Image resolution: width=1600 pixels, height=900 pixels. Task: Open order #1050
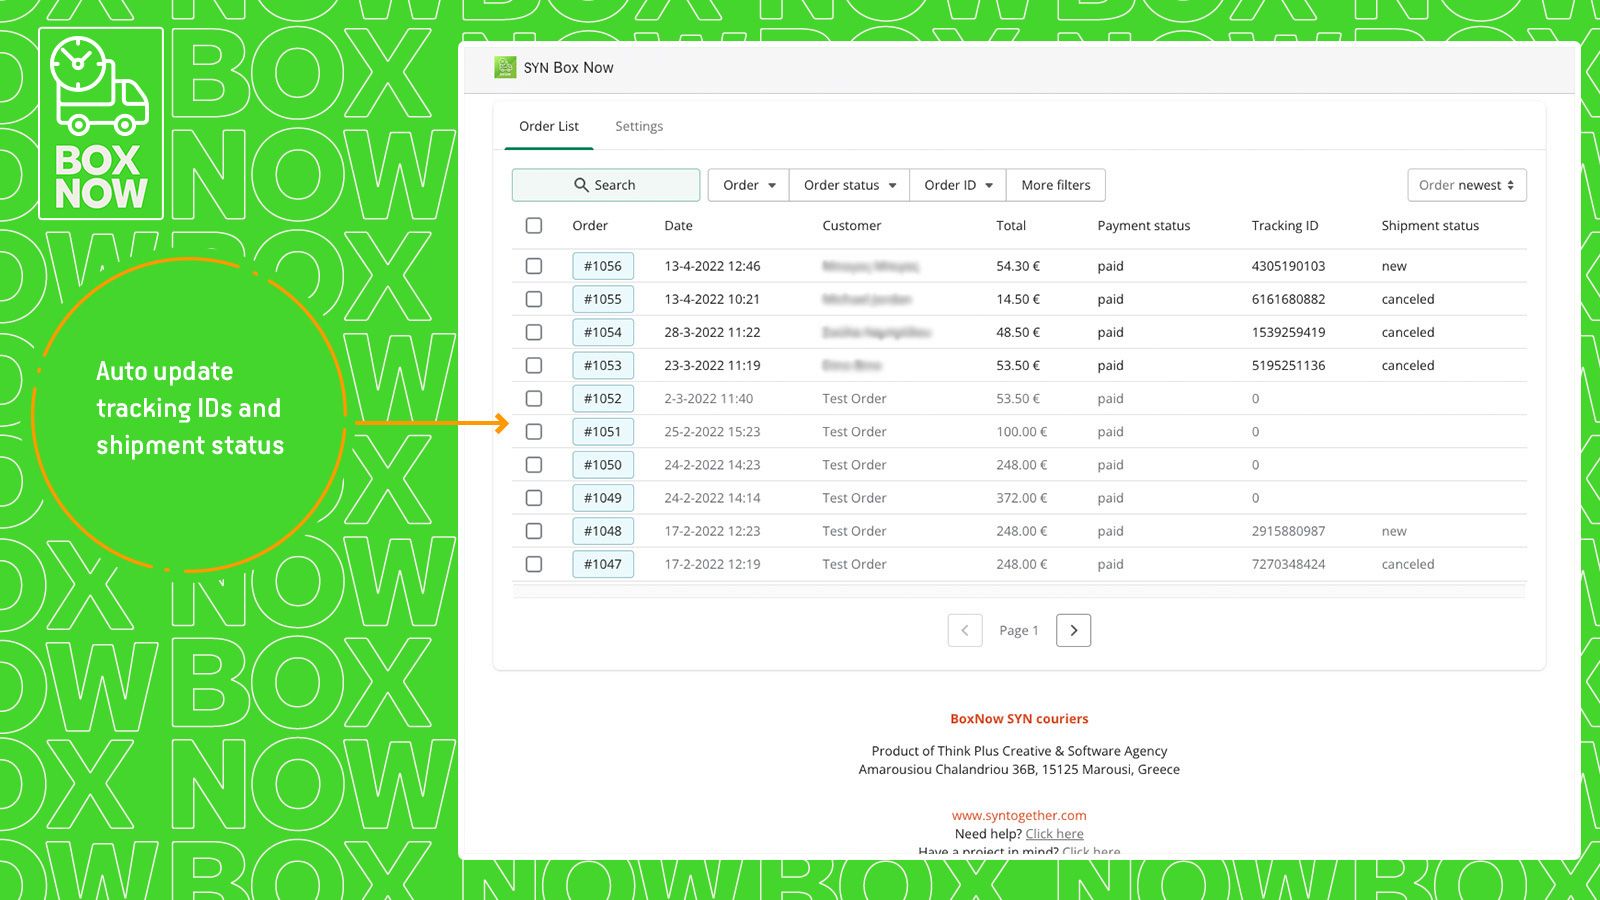click(x=603, y=464)
